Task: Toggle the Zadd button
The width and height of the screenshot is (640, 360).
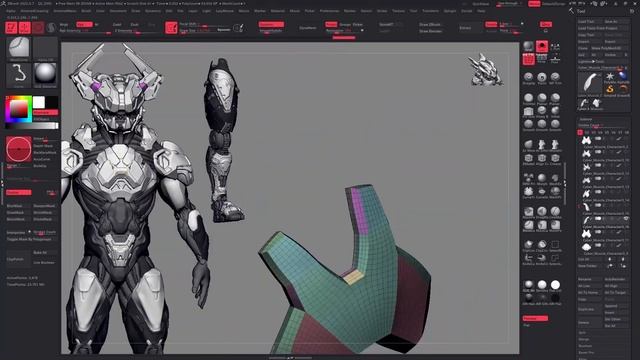Action: [117, 24]
